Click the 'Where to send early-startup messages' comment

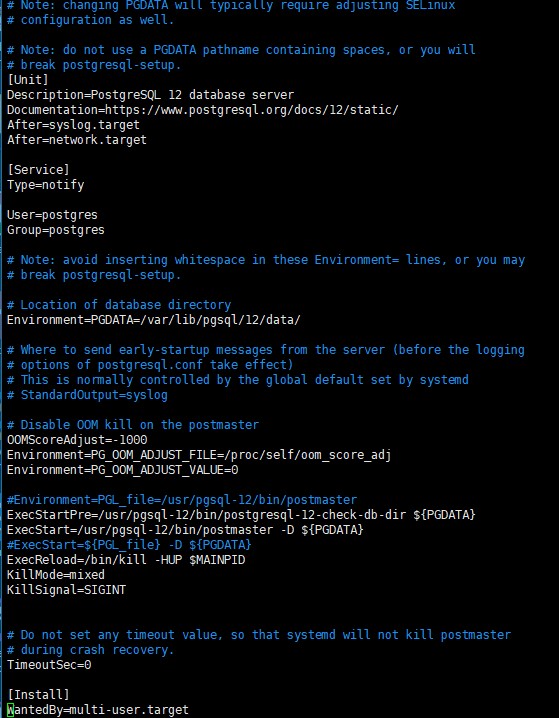tap(266, 350)
